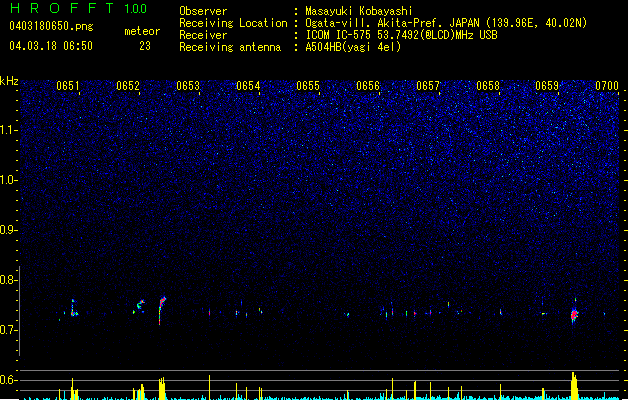
Task: Click the 0651 time marker
Action: click(68, 86)
